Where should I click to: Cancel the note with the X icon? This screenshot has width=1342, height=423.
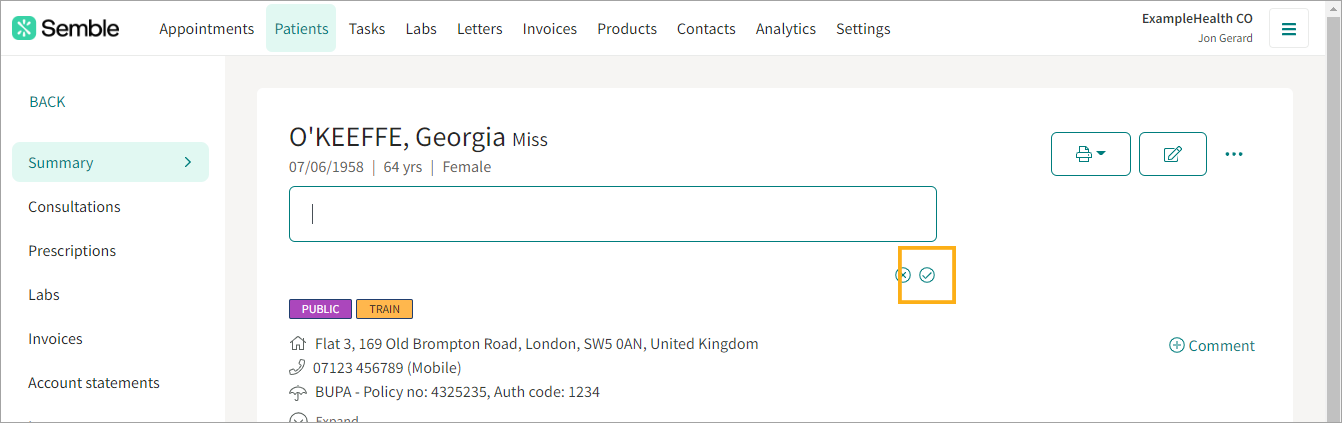point(903,275)
